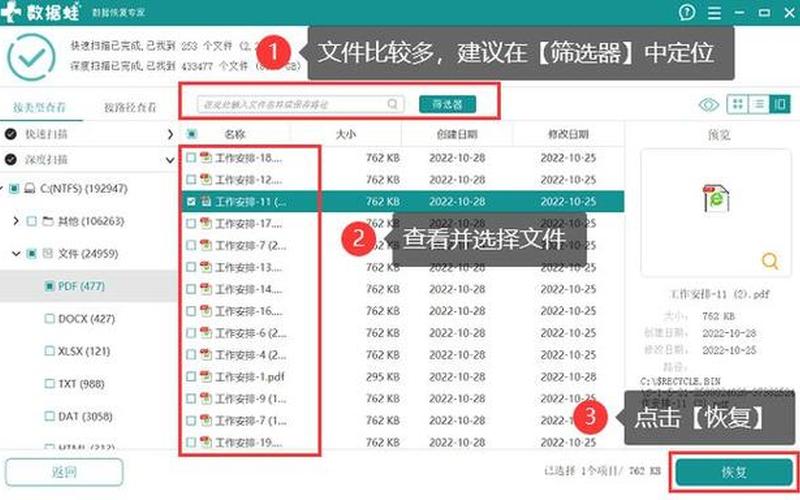
Task: Select the DAT (3058) tree item
Action: click(85, 416)
